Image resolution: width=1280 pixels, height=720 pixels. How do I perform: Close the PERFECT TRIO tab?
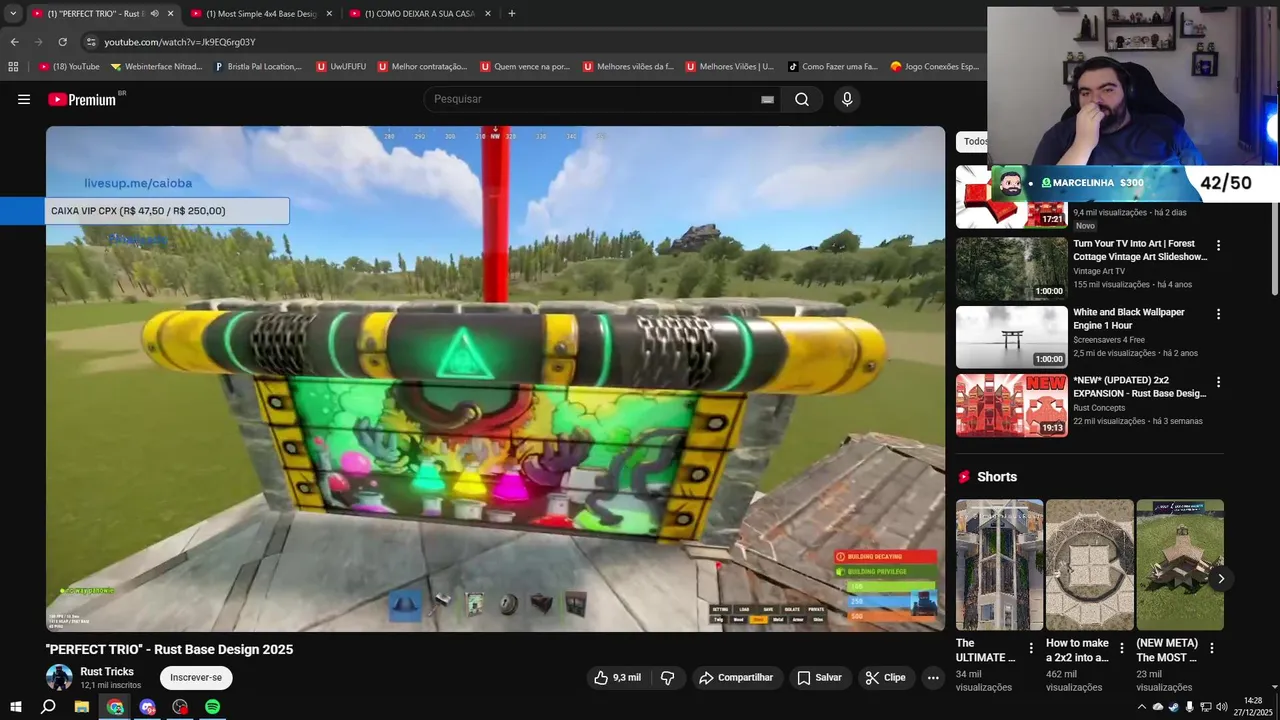170,13
